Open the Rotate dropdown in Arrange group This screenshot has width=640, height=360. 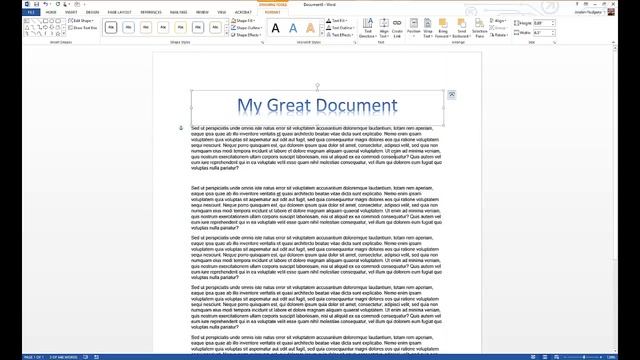[x=499, y=35]
